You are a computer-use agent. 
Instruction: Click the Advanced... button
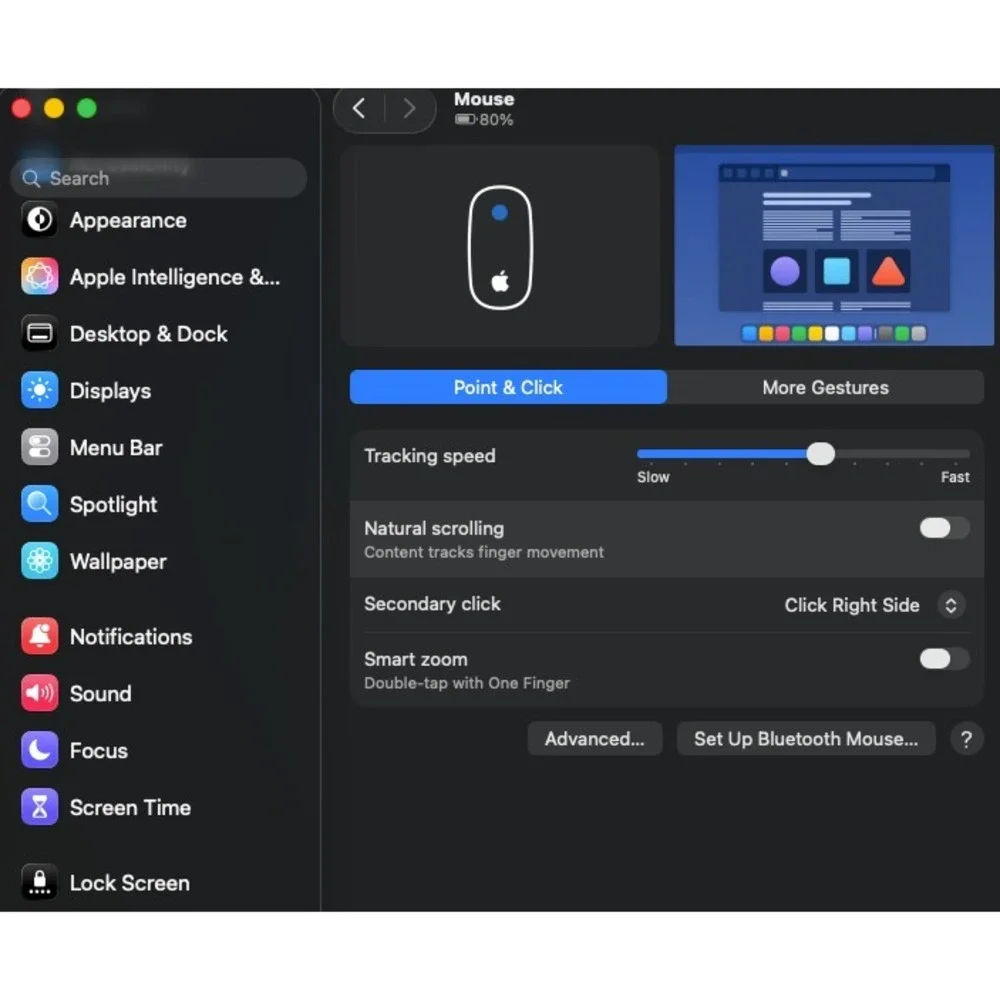click(x=594, y=739)
